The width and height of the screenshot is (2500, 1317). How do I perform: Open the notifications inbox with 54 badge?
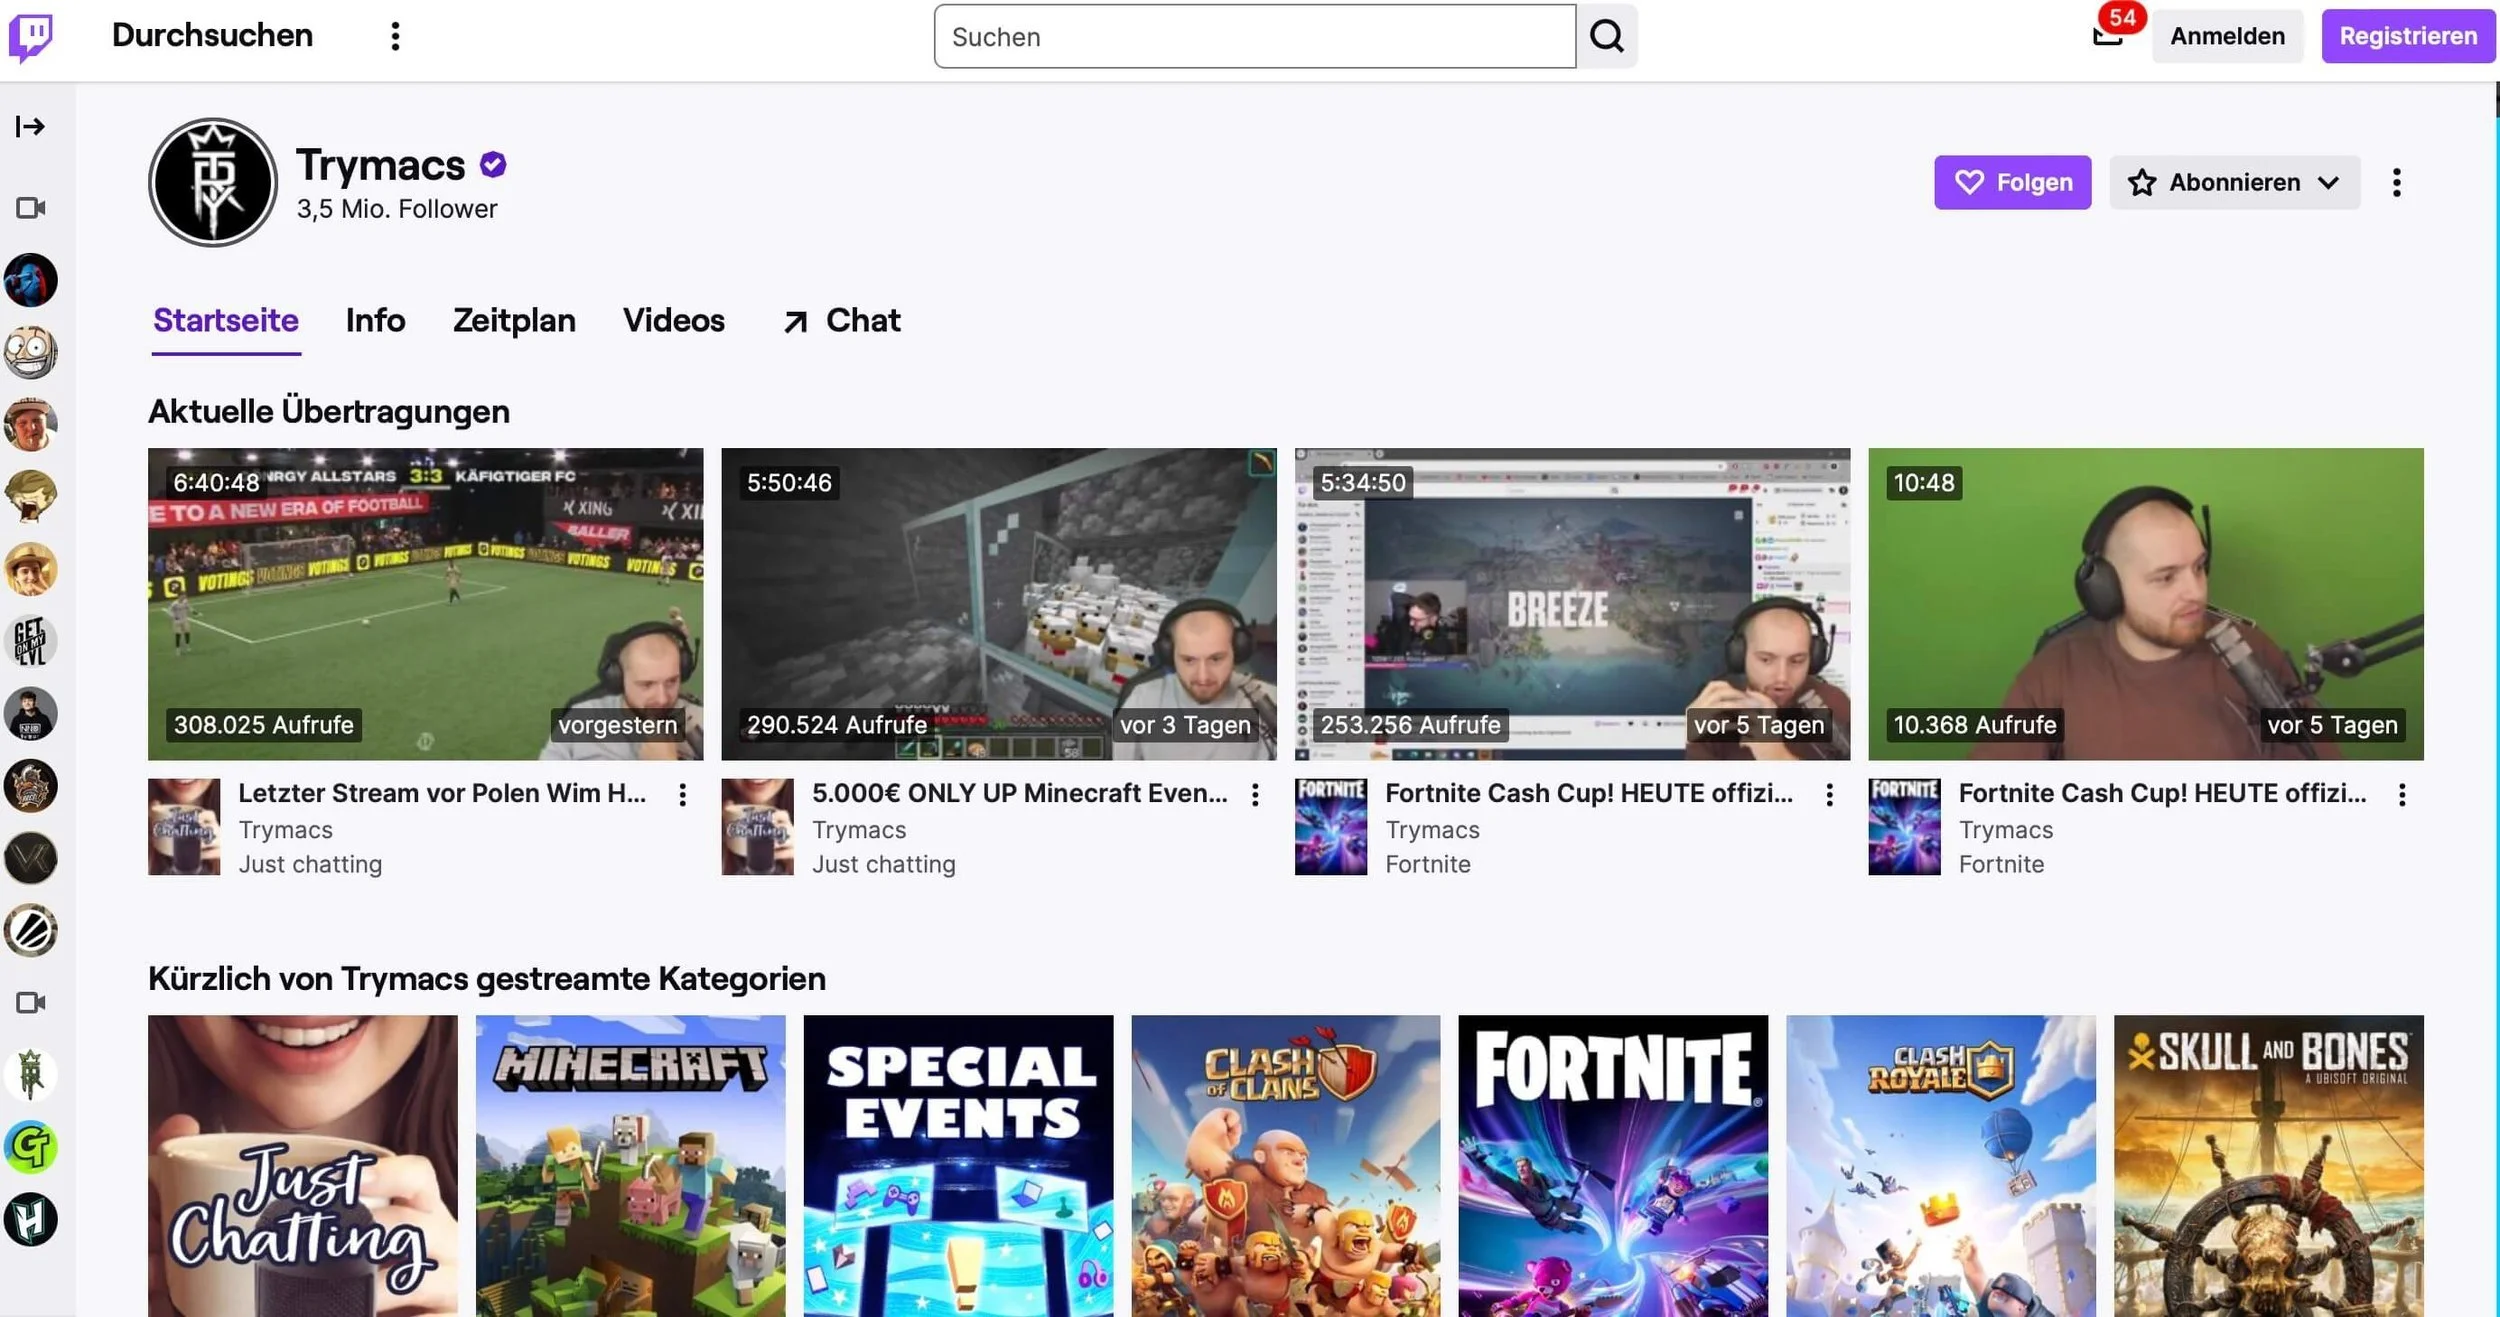pos(2107,35)
